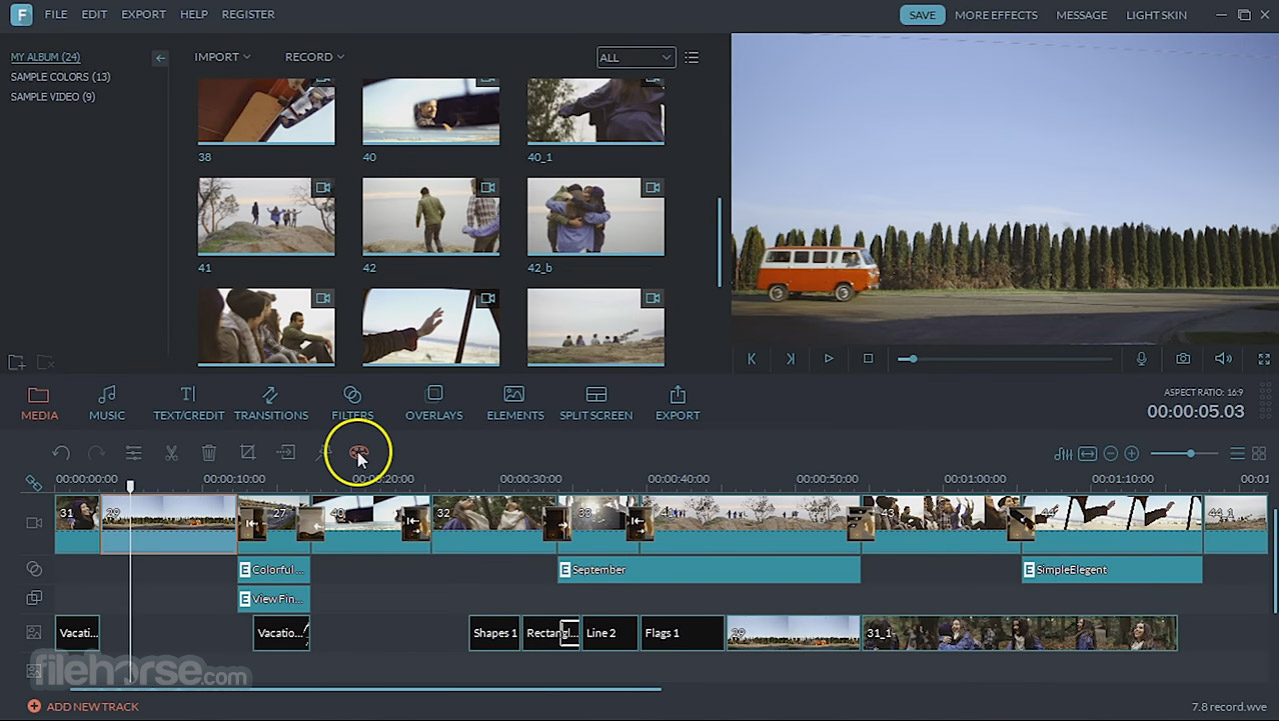Click the zoom-to-fit timeline icon

[1088, 452]
